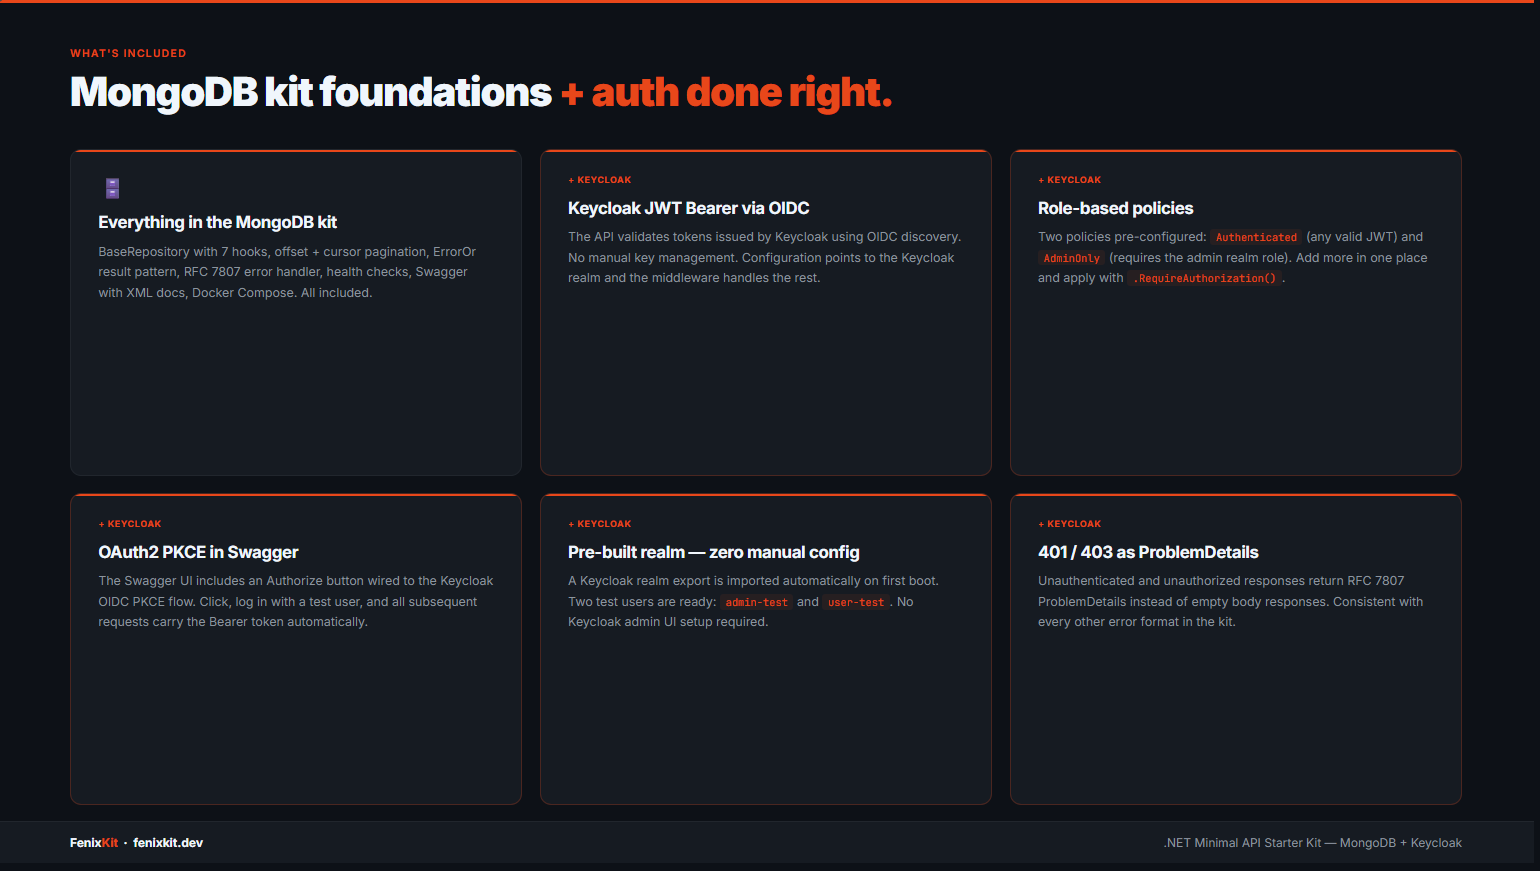The image size is (1540, 871).
Task: Click the 'AdminOnly' policy code snippet
Action: tap(1072, 258)
